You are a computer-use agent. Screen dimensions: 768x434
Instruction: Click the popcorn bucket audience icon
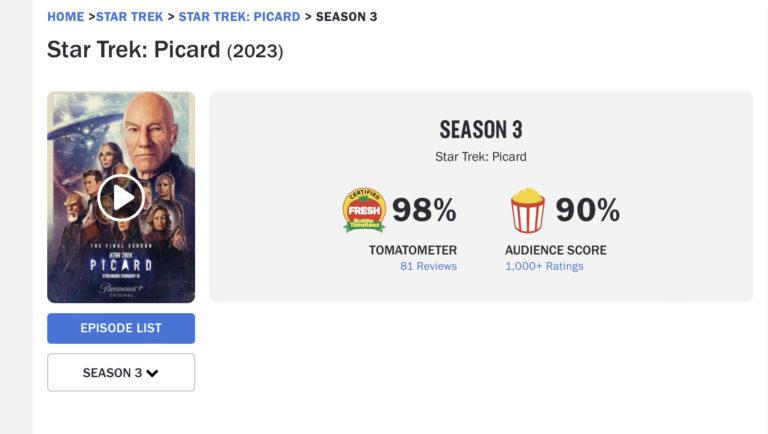coord(528,210)
